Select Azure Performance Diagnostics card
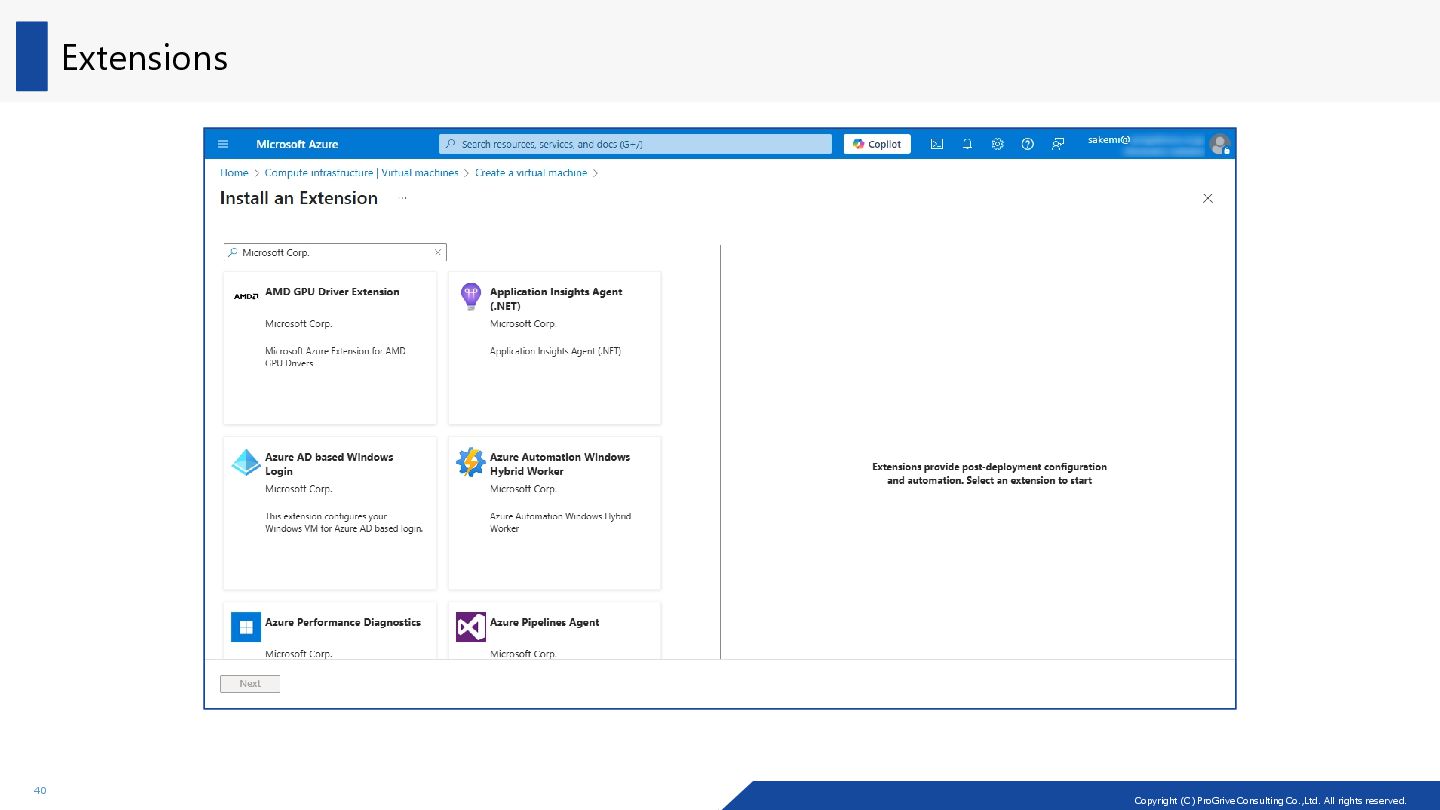This screenshot has width=1440, height=810. click(x=330, y=630)
